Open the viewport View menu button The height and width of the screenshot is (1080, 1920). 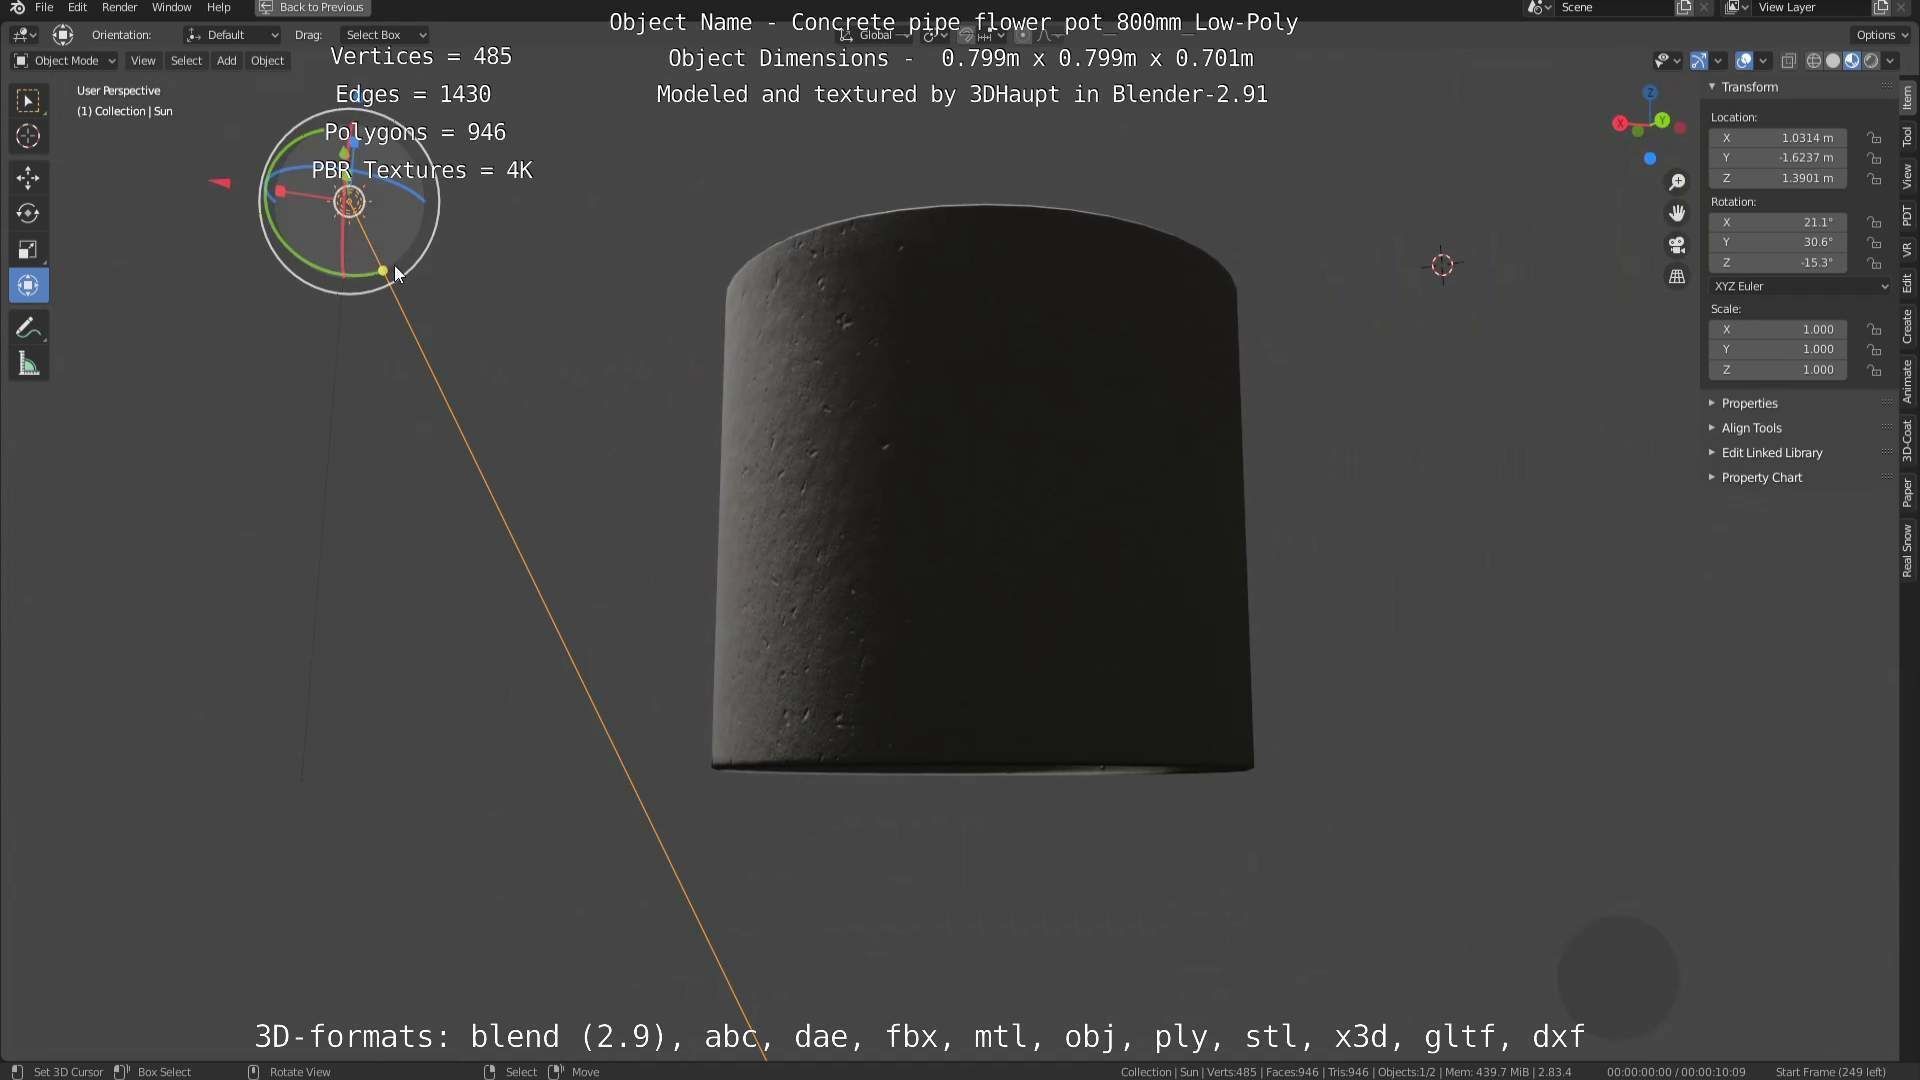coord(143,61)
